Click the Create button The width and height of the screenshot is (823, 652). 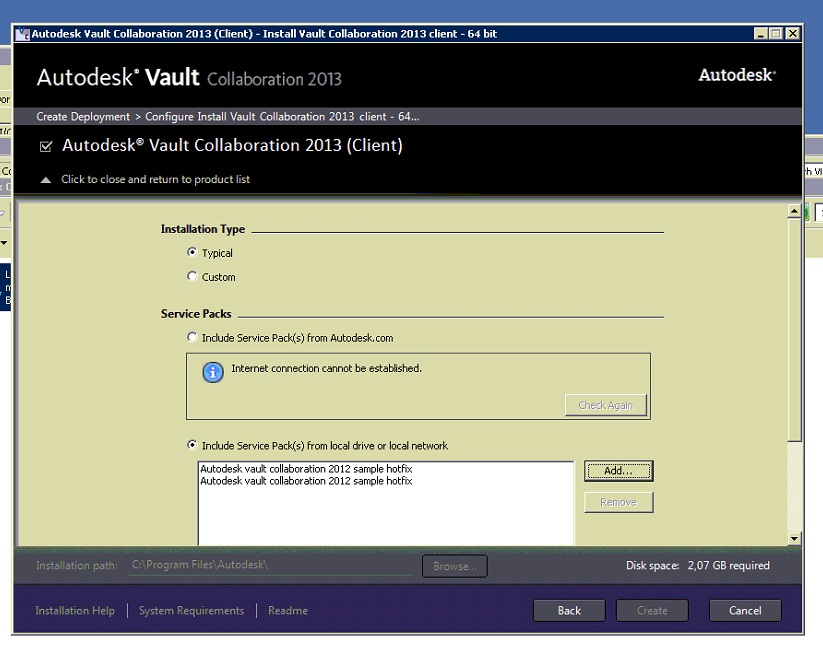(x=652, y=611)
